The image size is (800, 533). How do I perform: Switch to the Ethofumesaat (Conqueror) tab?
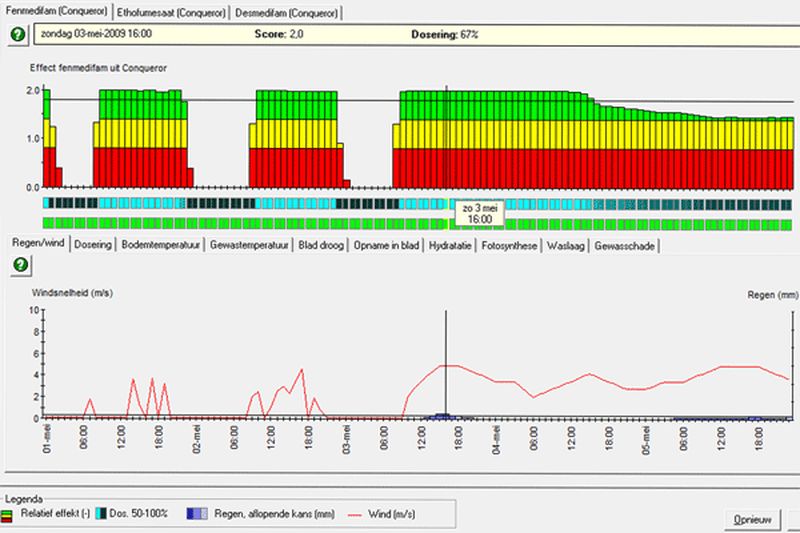169,13
